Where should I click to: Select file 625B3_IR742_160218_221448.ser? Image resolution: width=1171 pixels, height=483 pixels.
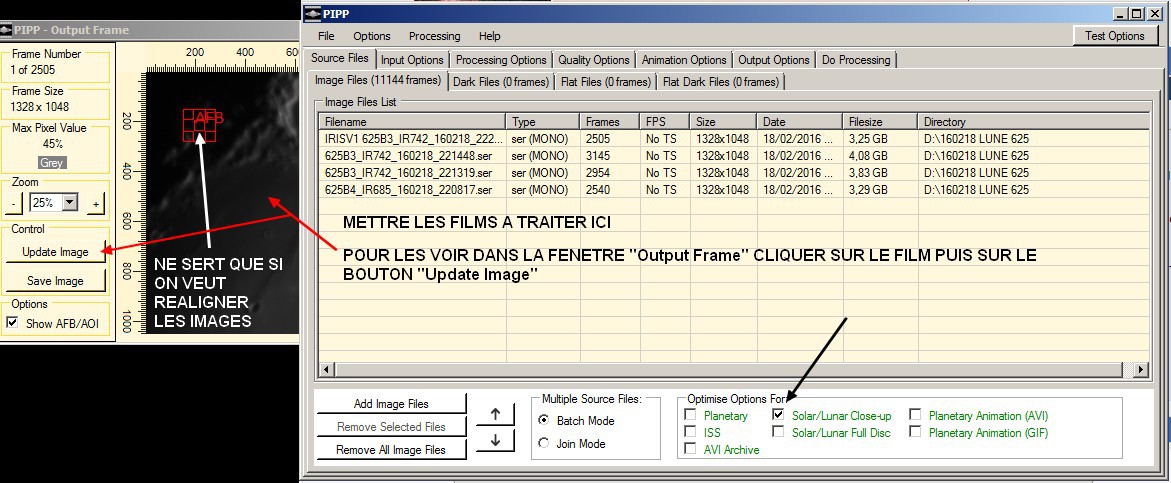409,156
